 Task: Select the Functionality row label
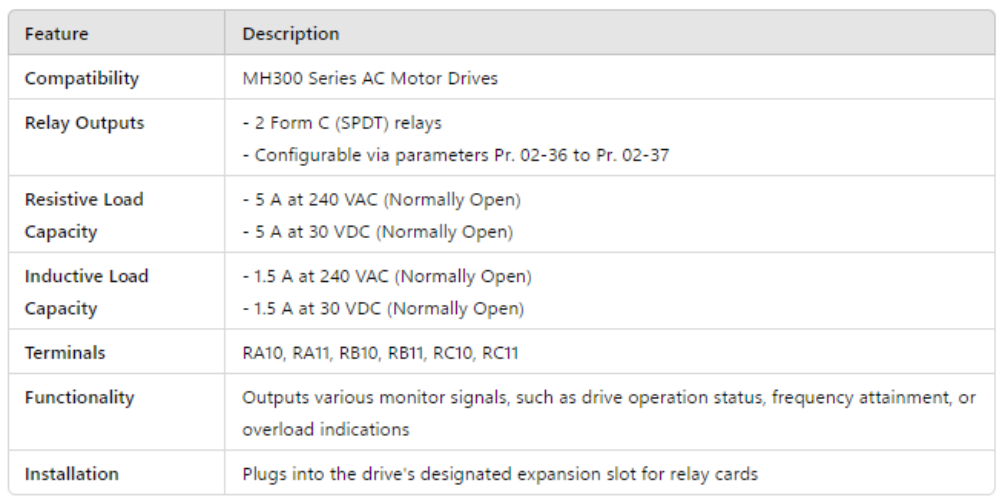pos(79,397)
